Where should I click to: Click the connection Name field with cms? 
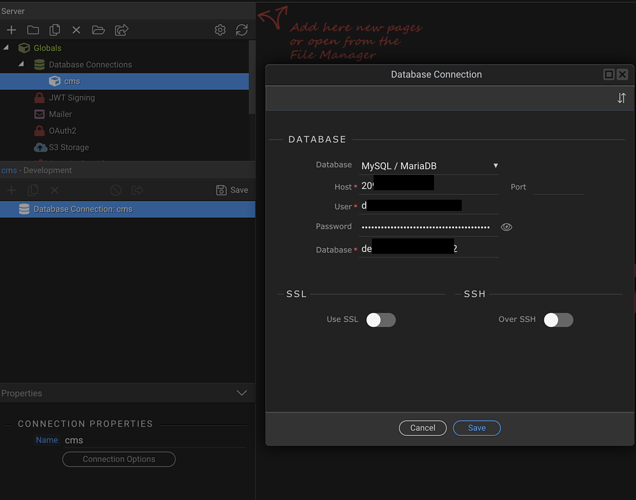click(155, 440)
